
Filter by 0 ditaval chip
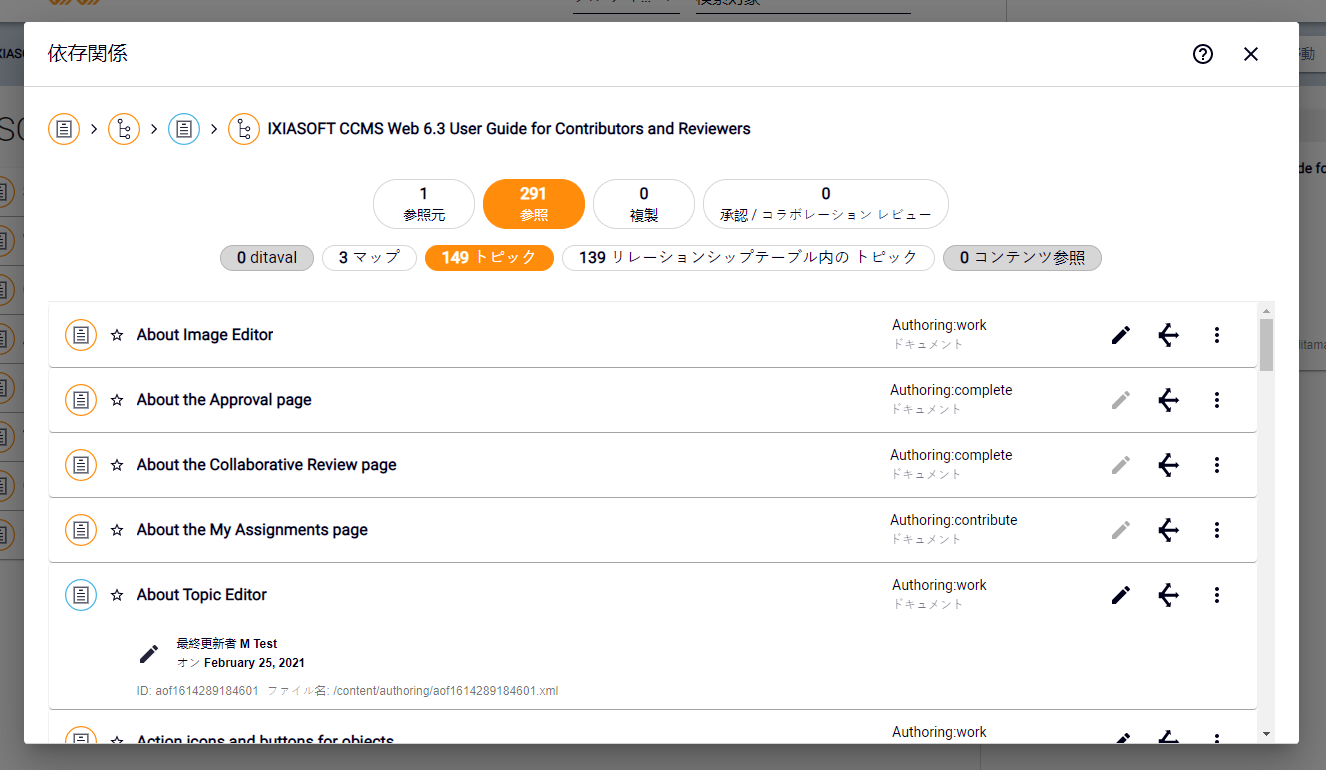click(267, 258)
